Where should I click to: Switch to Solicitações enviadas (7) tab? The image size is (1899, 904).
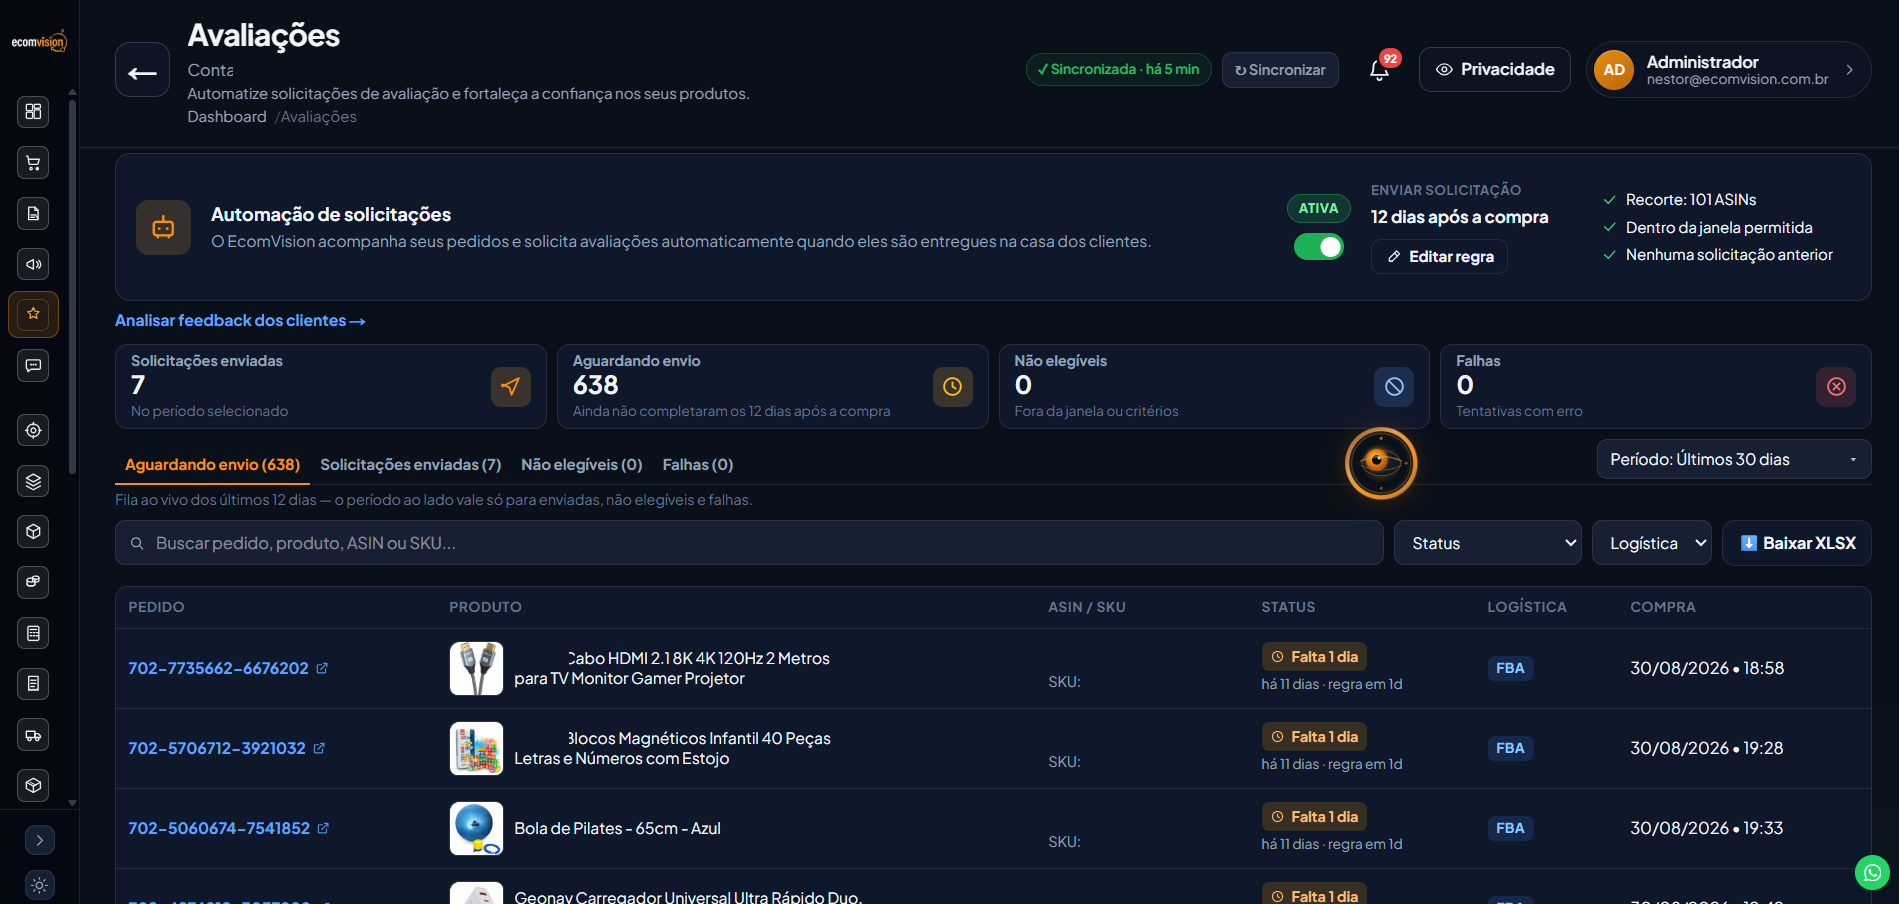coord(410,465)
